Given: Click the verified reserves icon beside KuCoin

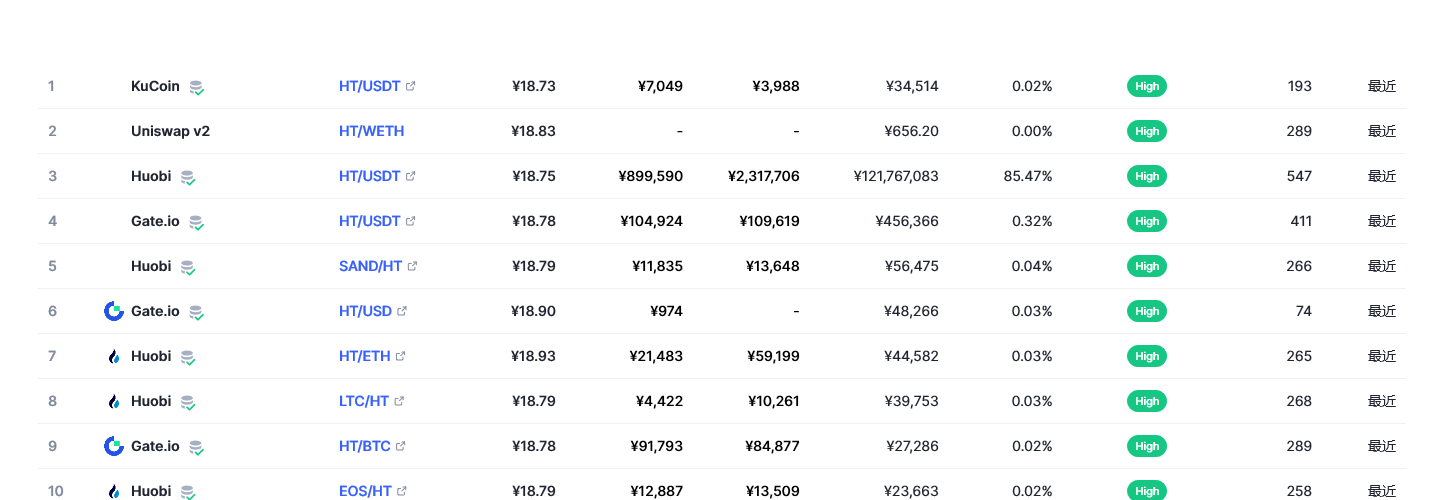Looking at the screenshot, I should click(197, 87).
